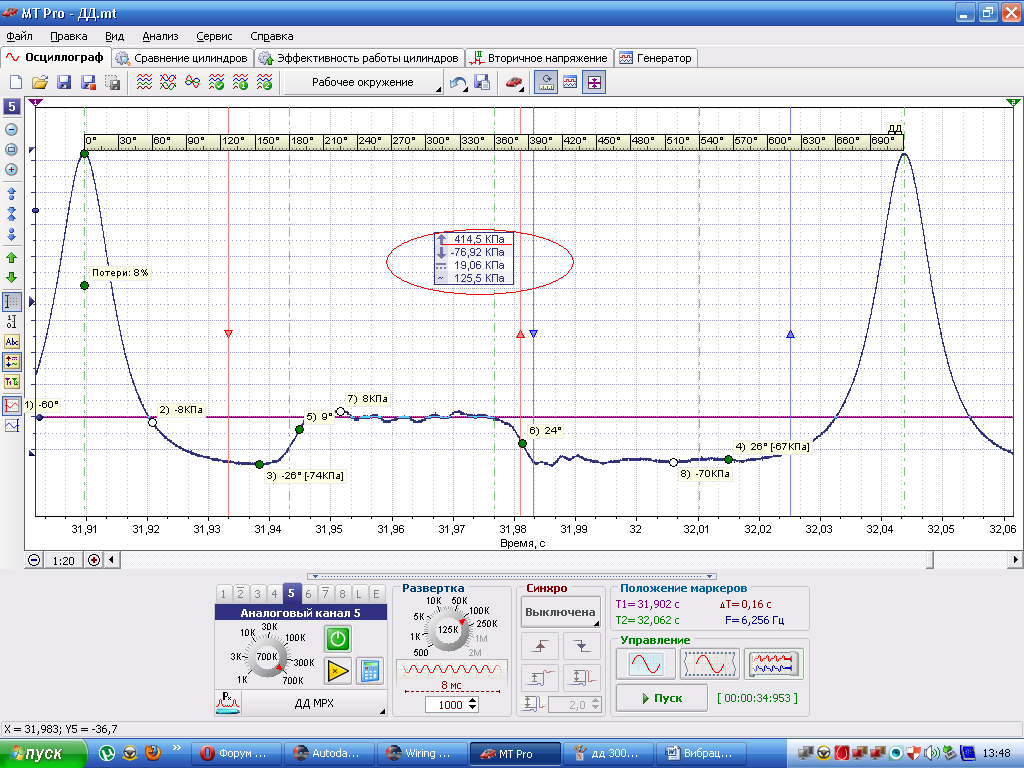Viewport: 1024px width, 768px height.
Task: Click the green down arrow in left sidebar
Action: (x=11, y=278)
